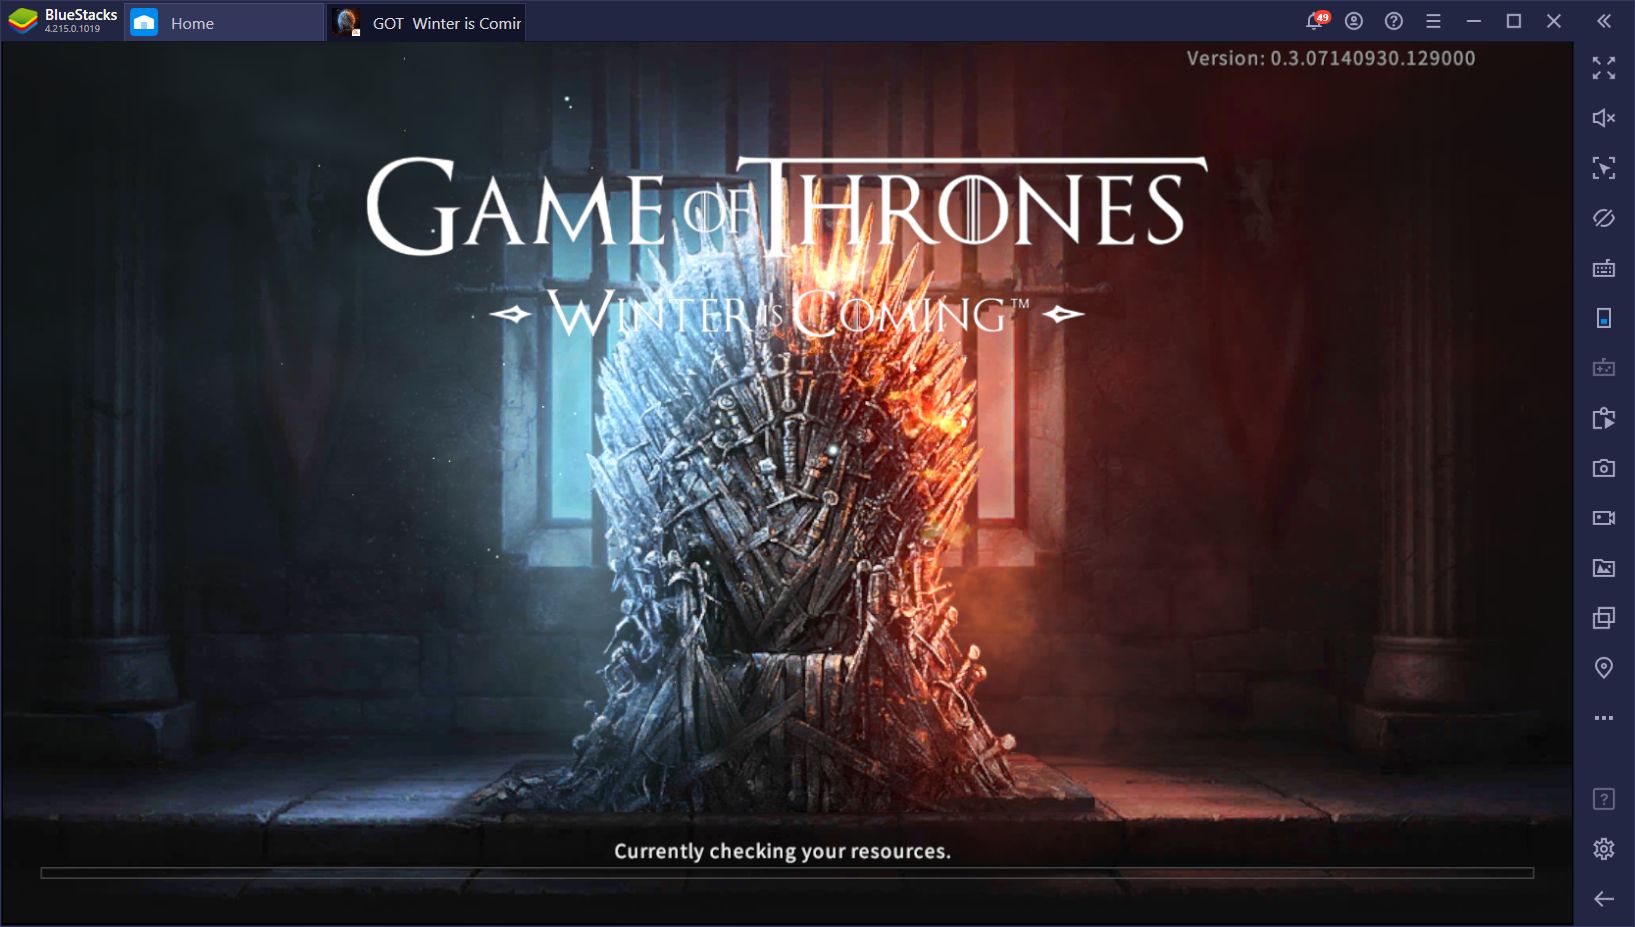Screen dimensions: 1635x927
Task: Close the BlueStacks window
Action: point(1554,21)
